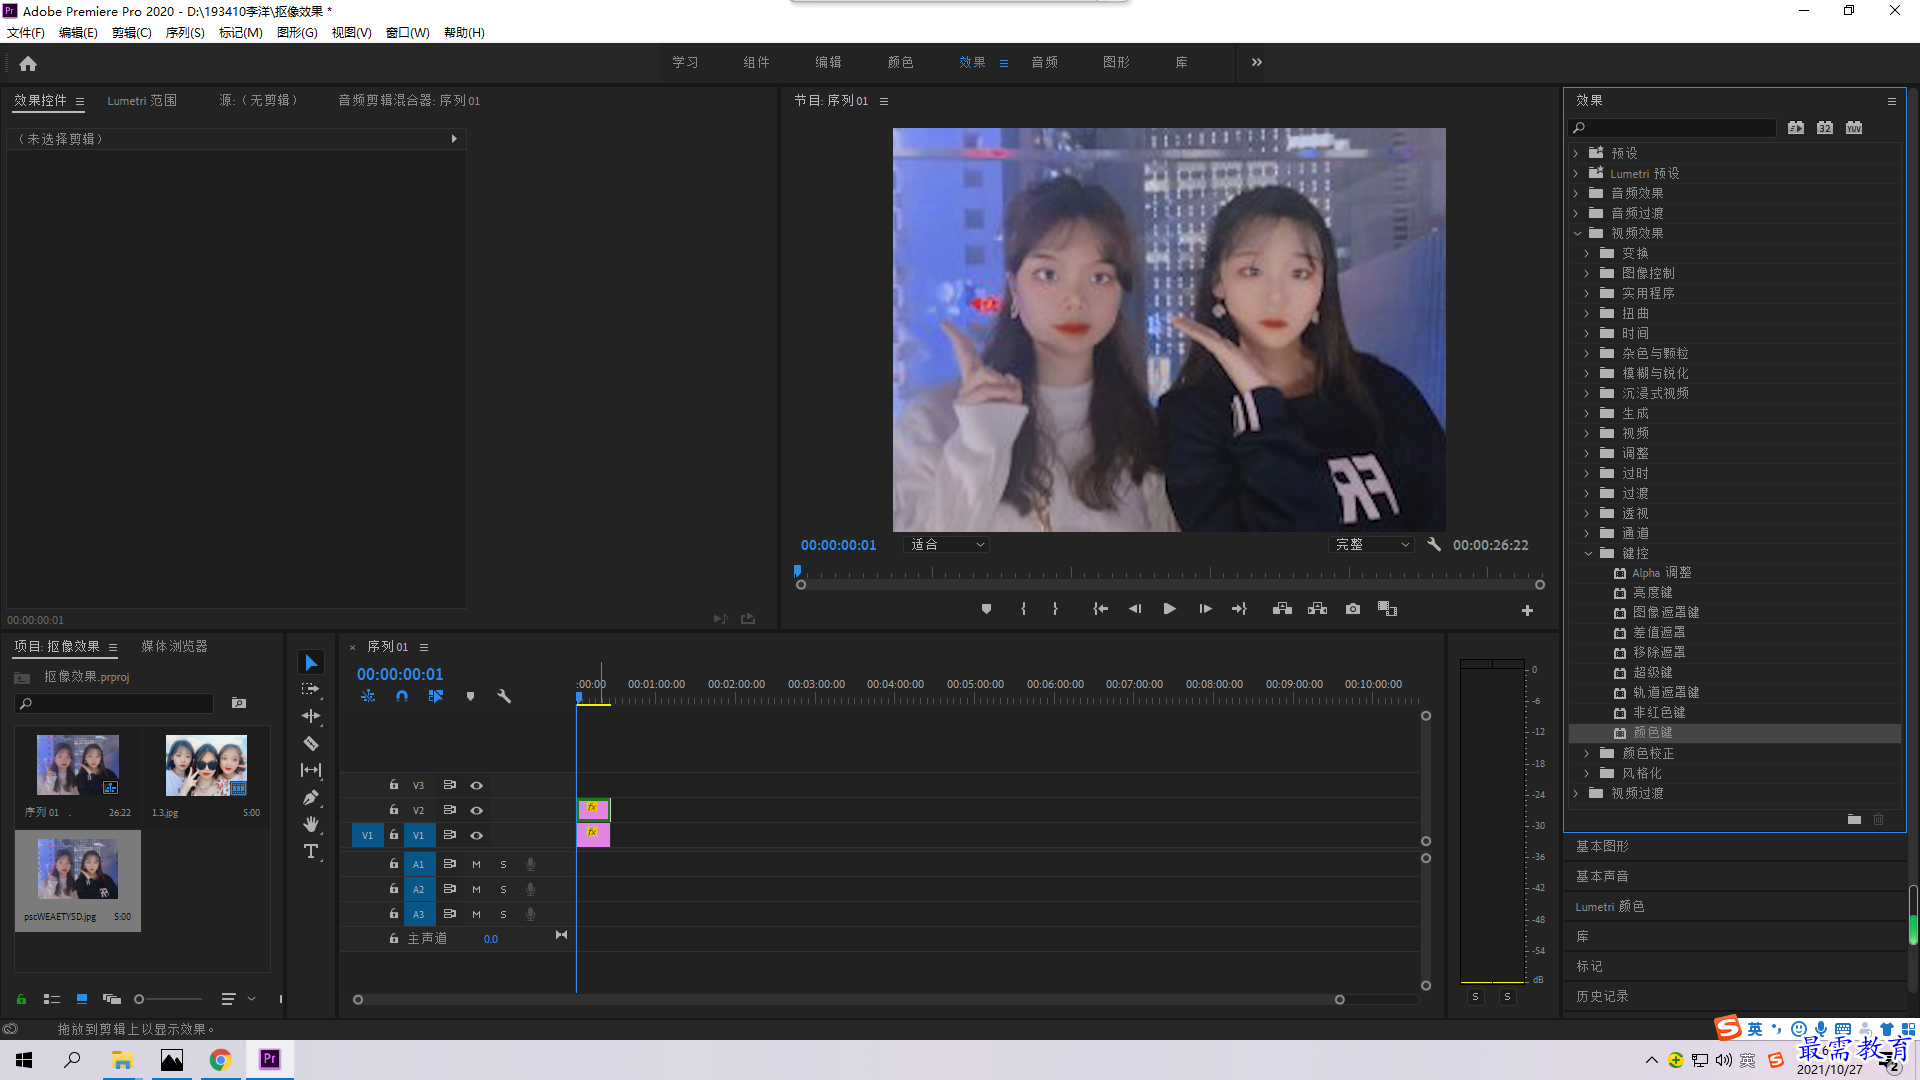Screen dimensions: 1920x1080
Task: Click Add Marker button in program monitor
Action: coord(986,609)
